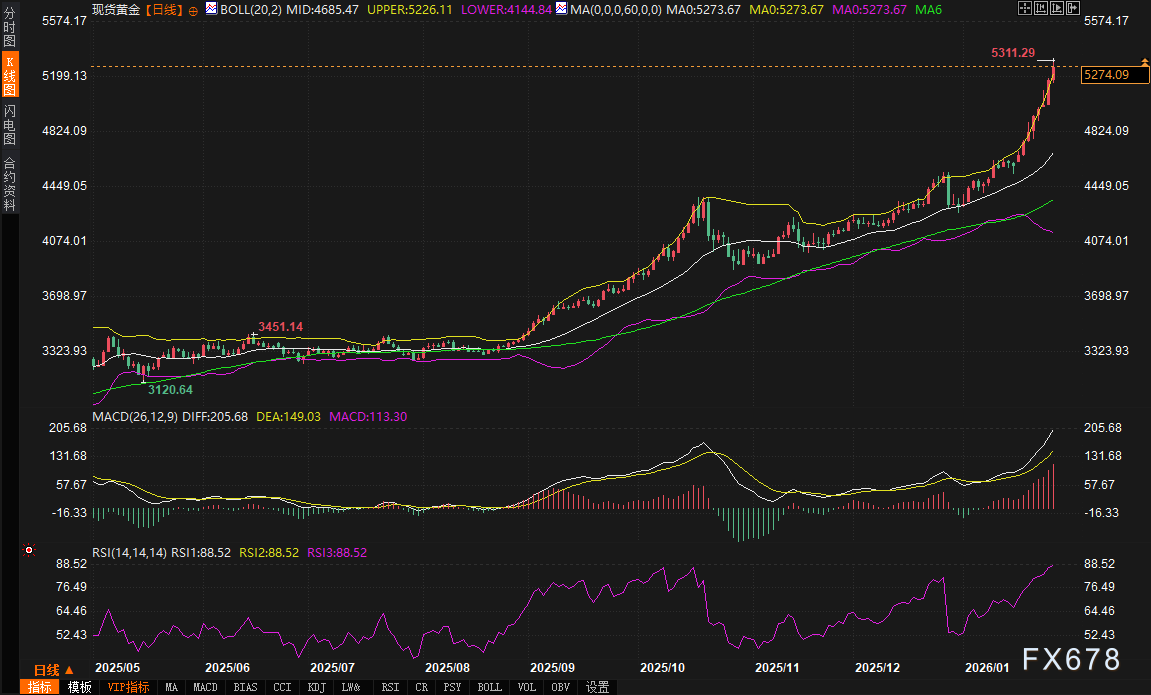Enable the CCI indicator

coord(282,687)
